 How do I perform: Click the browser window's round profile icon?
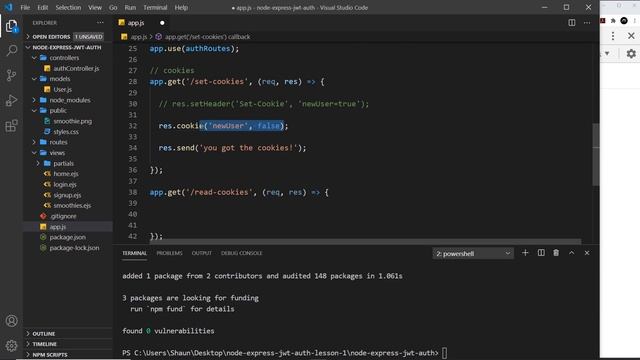point(624,20)
